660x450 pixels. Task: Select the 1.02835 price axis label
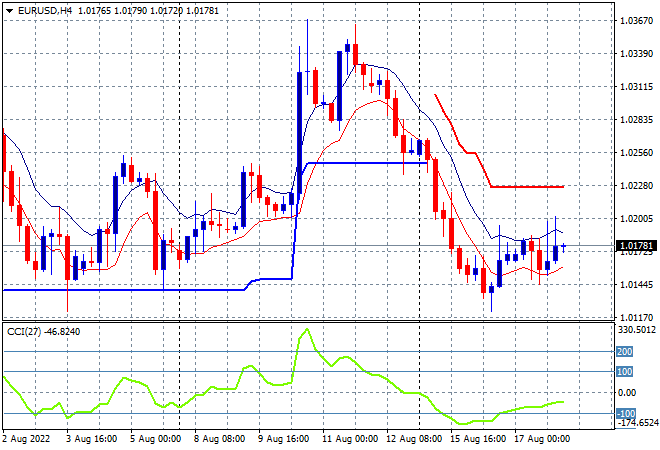pyautogui.click(x=636, y=120)
